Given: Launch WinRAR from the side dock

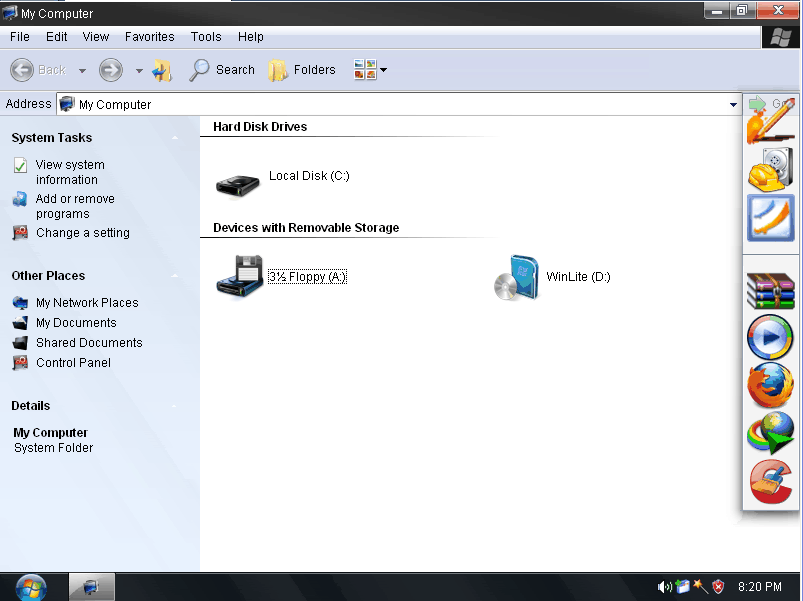Looking at the screenshot, I should [771, 291].
